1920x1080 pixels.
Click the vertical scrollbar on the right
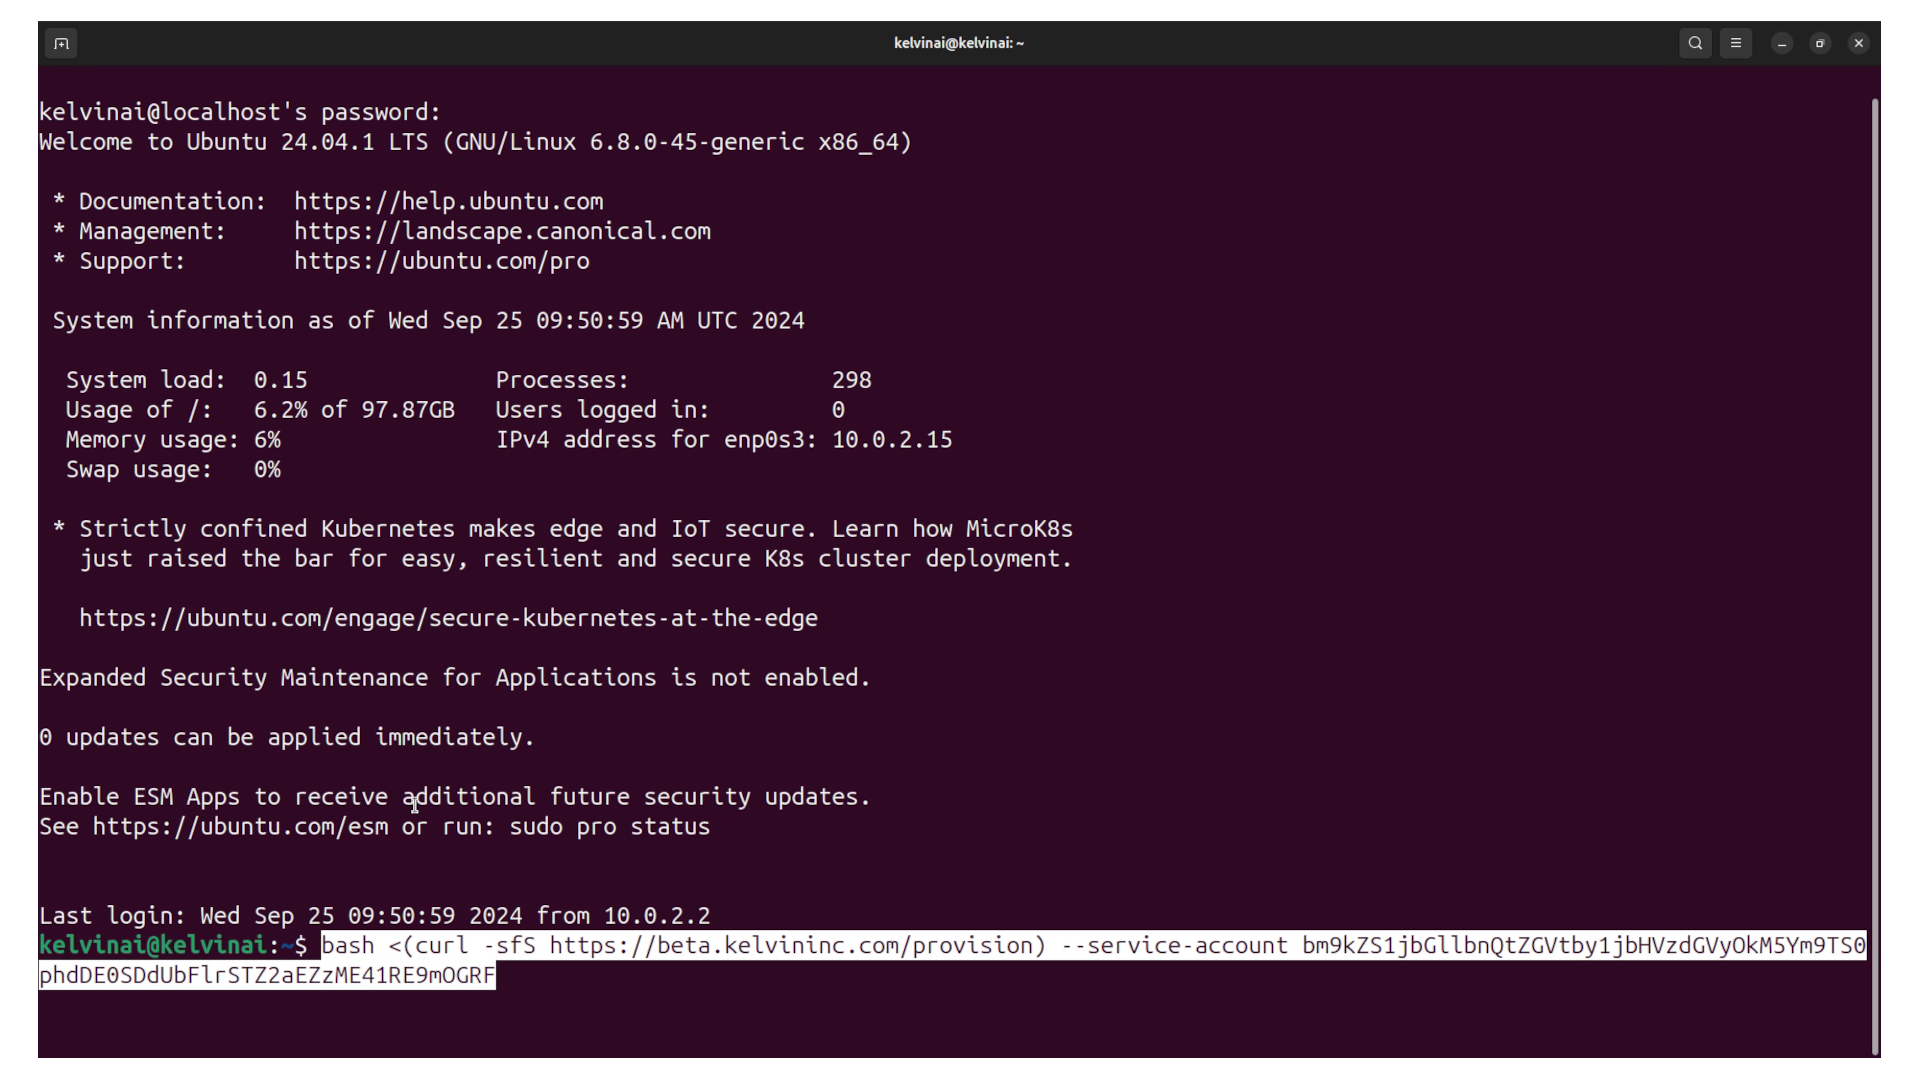point(1875,575)
